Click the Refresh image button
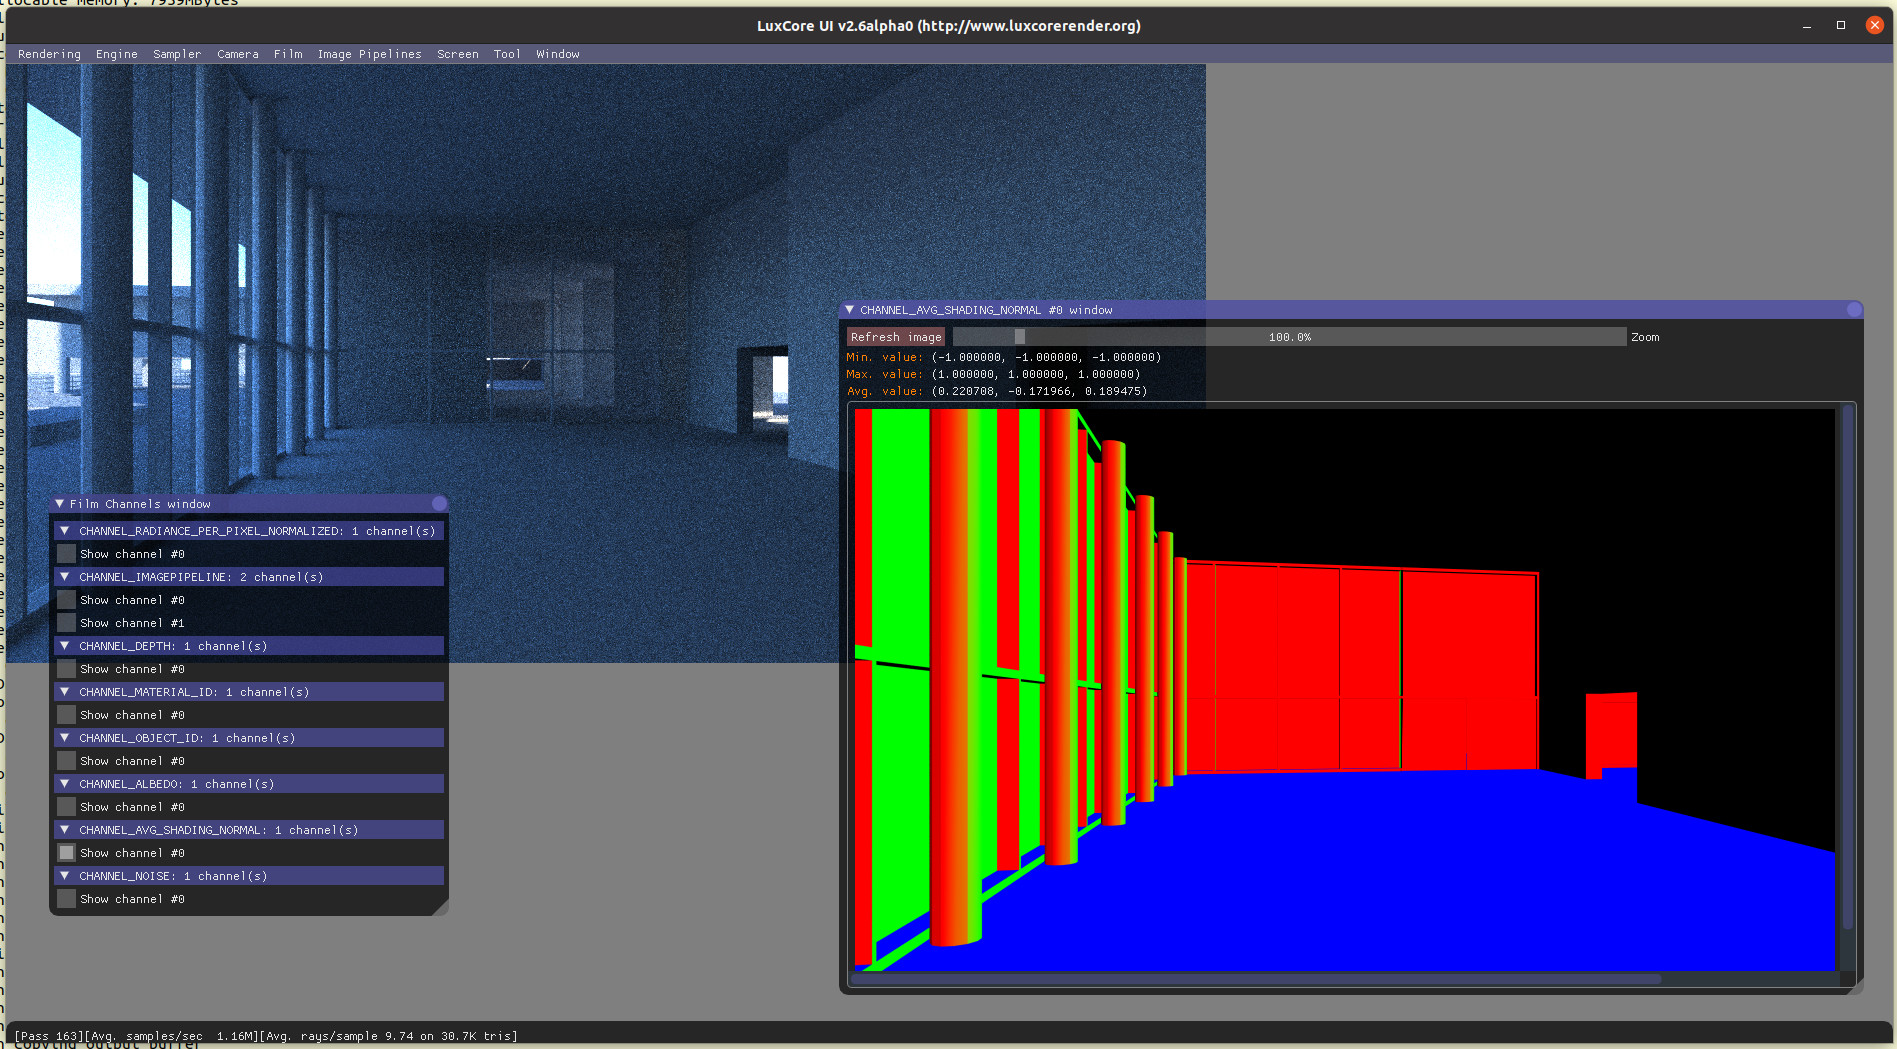This screenshot has height=1049, width=1897. tap(896, 337)
